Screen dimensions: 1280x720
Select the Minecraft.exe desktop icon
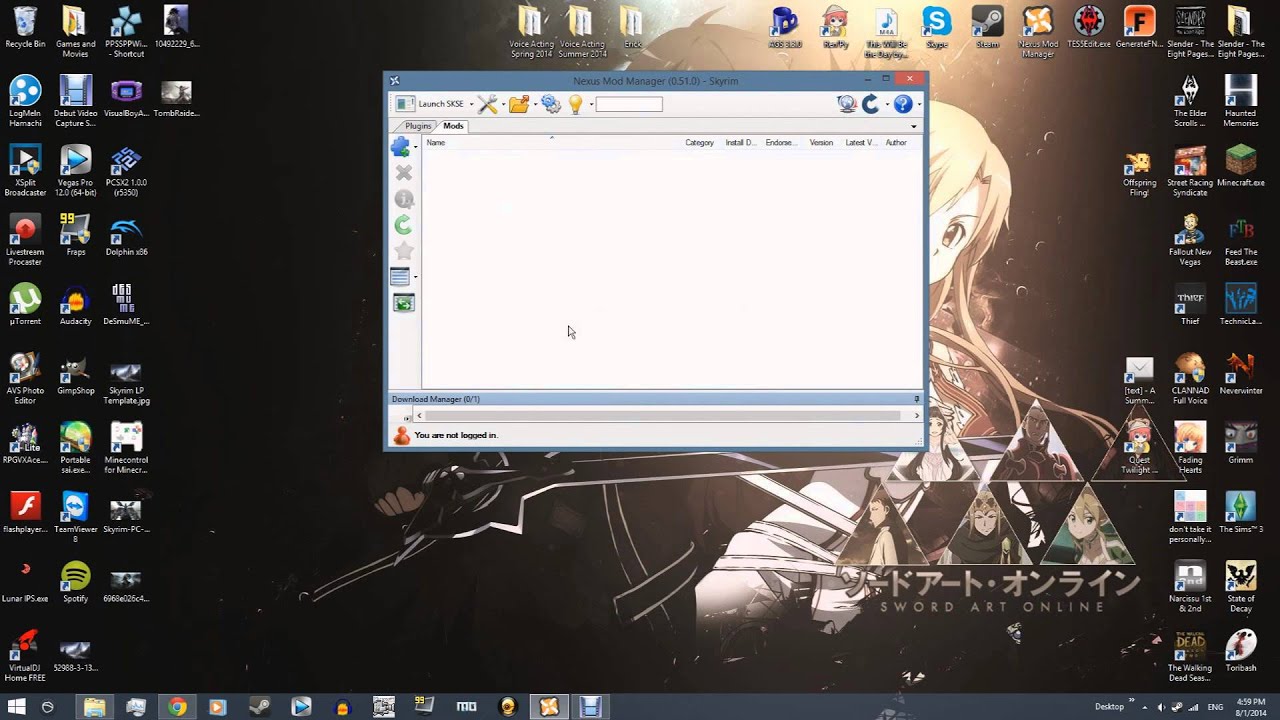click(x=1241, y=166)
